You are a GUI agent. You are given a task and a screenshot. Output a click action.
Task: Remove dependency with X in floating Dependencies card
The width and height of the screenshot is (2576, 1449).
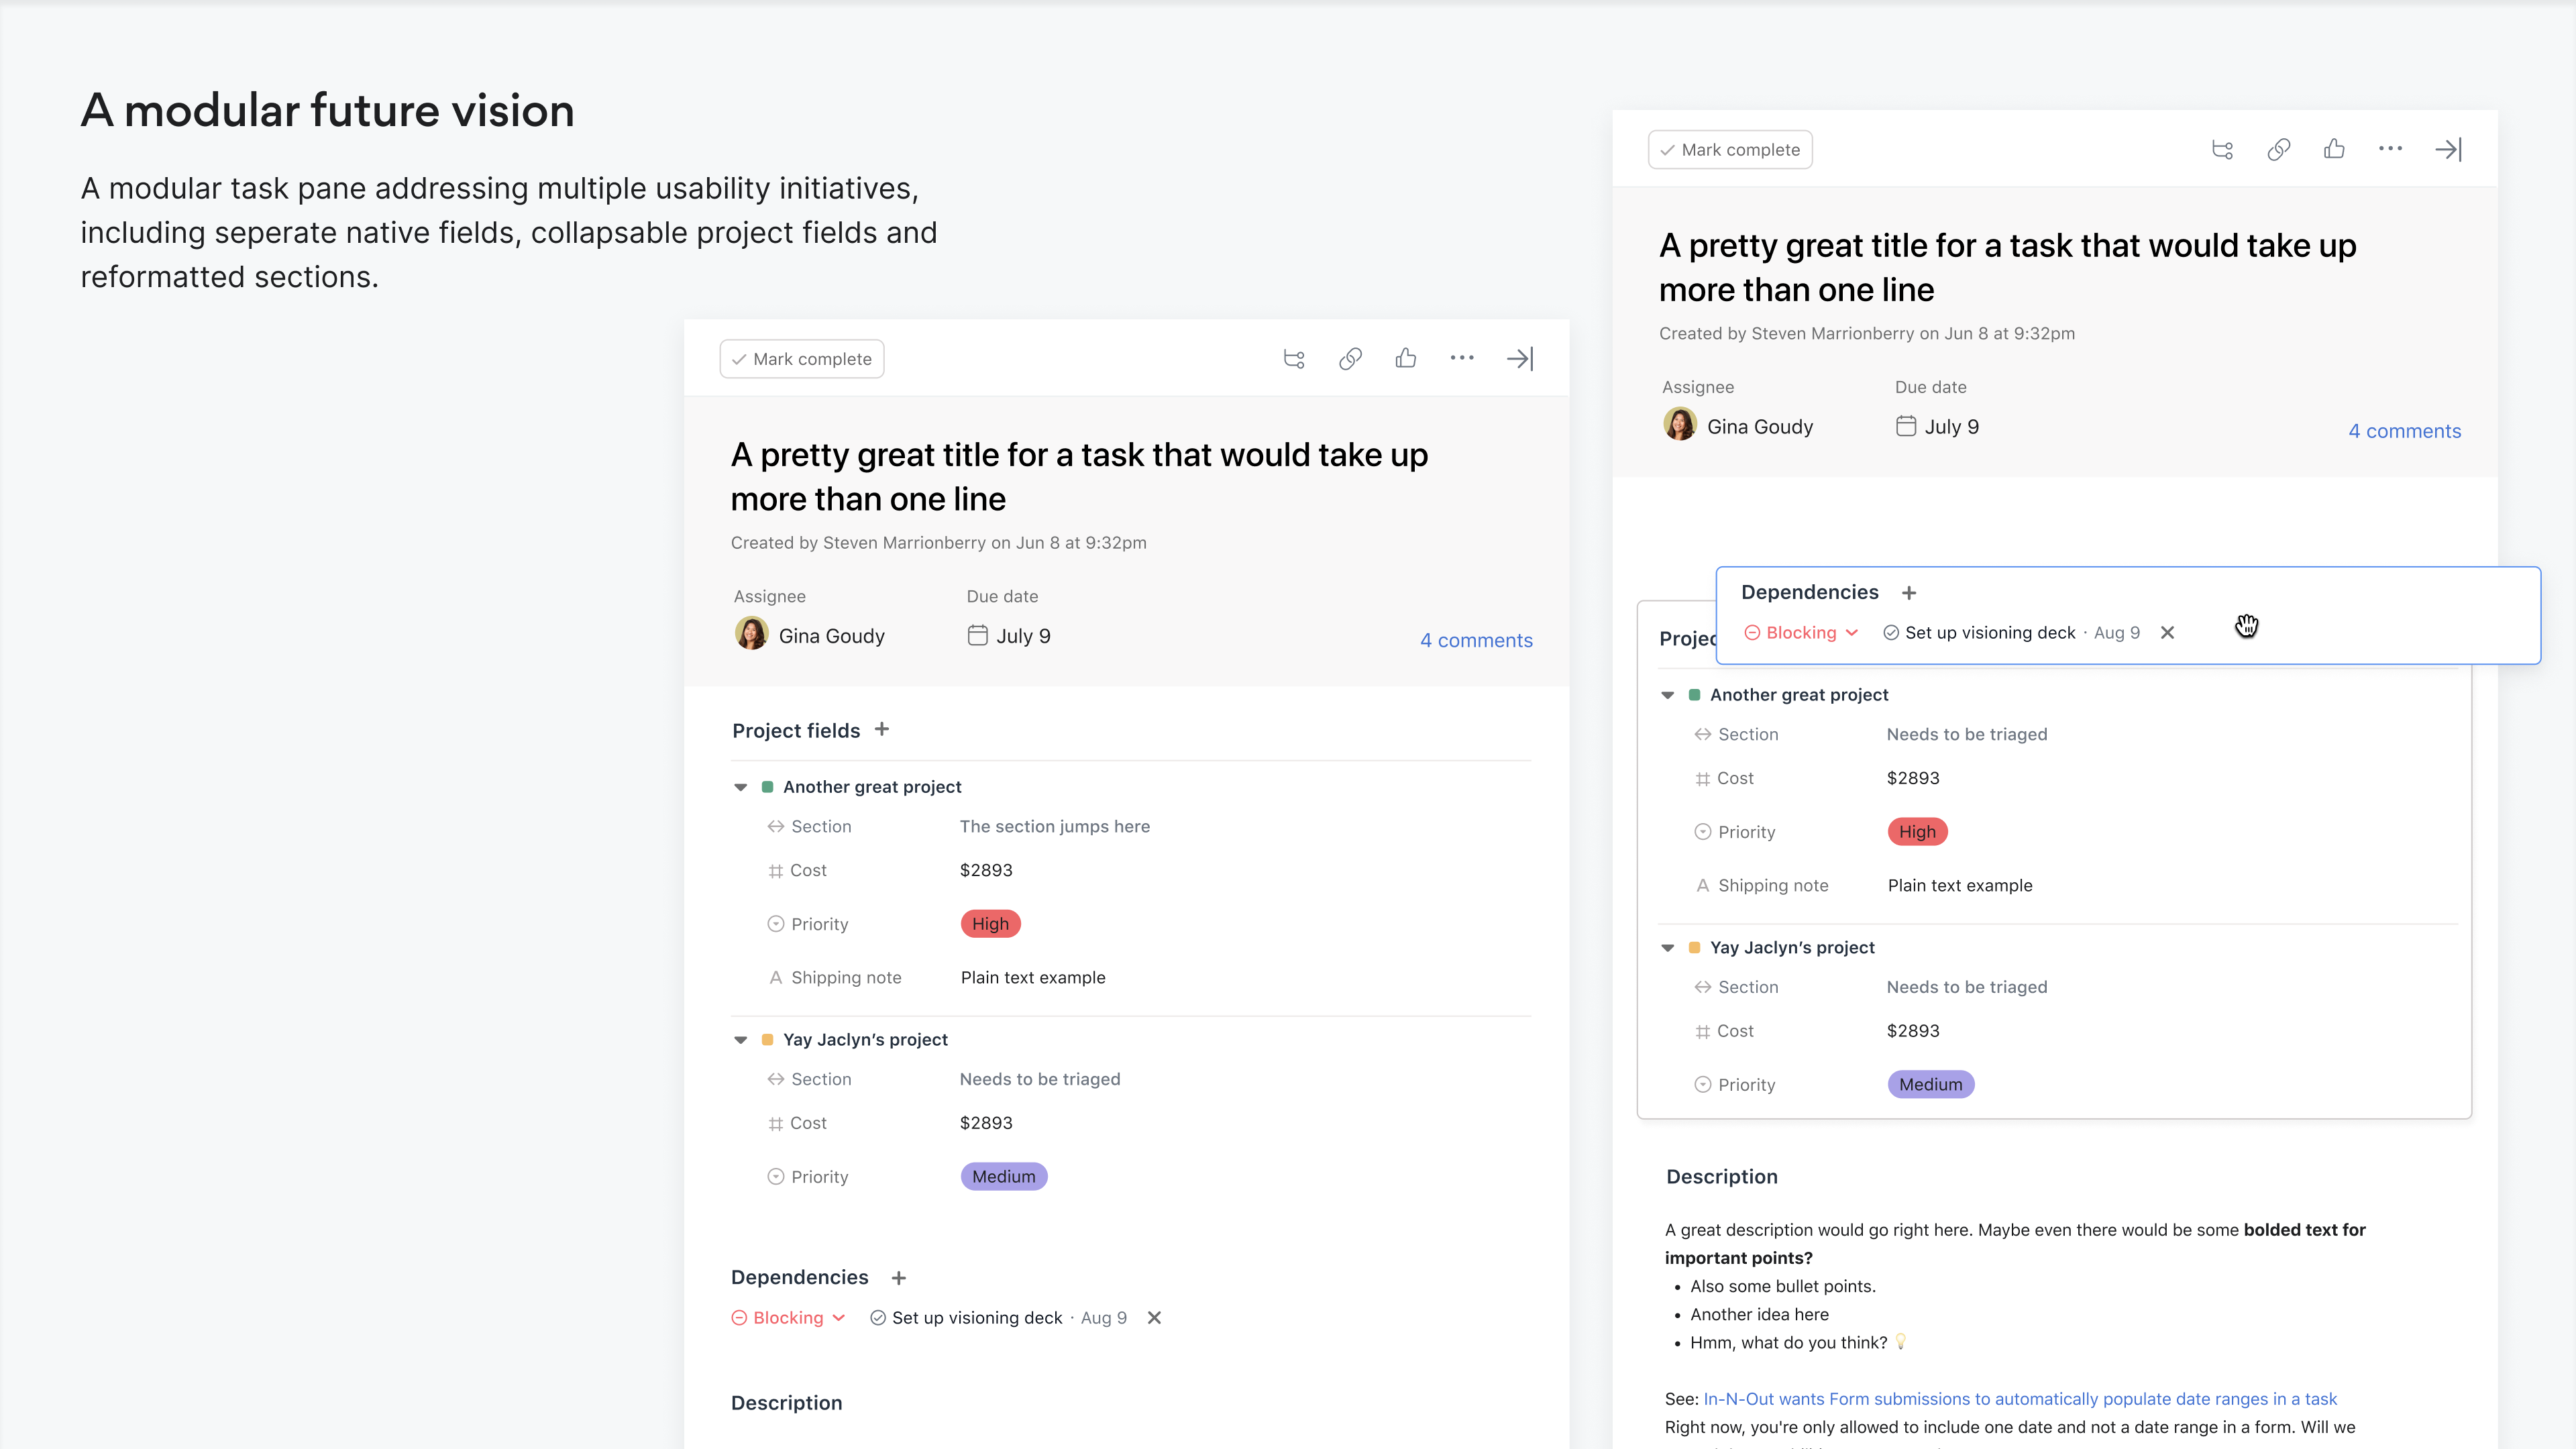coord(2167,633)
